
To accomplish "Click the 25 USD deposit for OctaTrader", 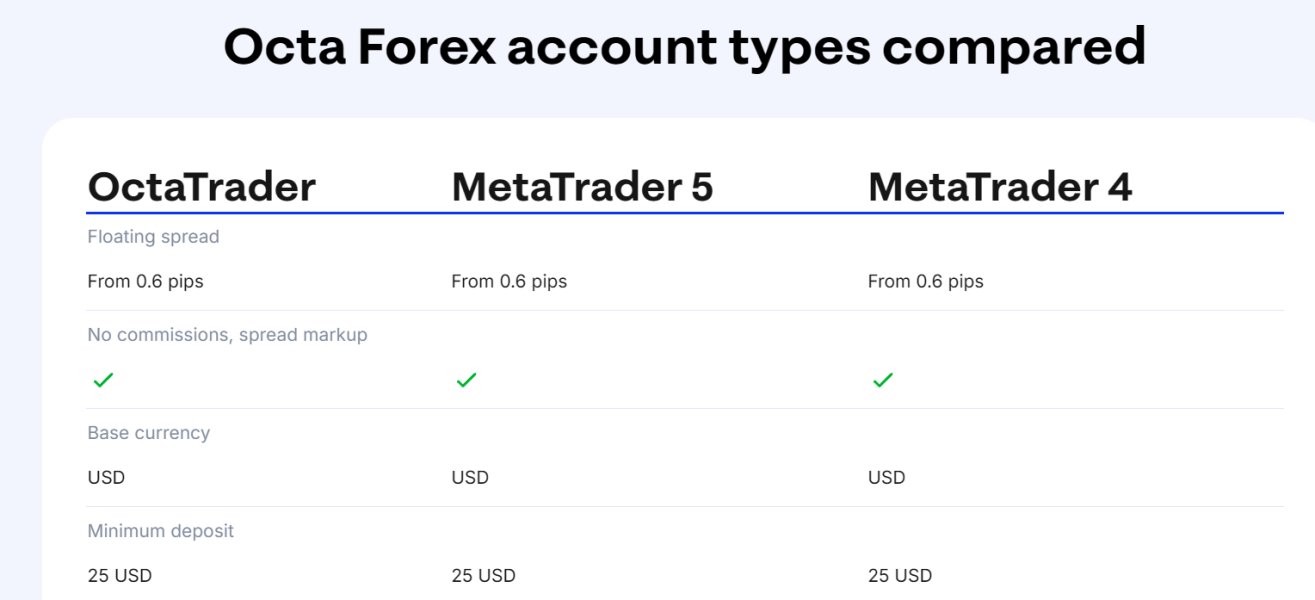I will click(x=119, y=576).
